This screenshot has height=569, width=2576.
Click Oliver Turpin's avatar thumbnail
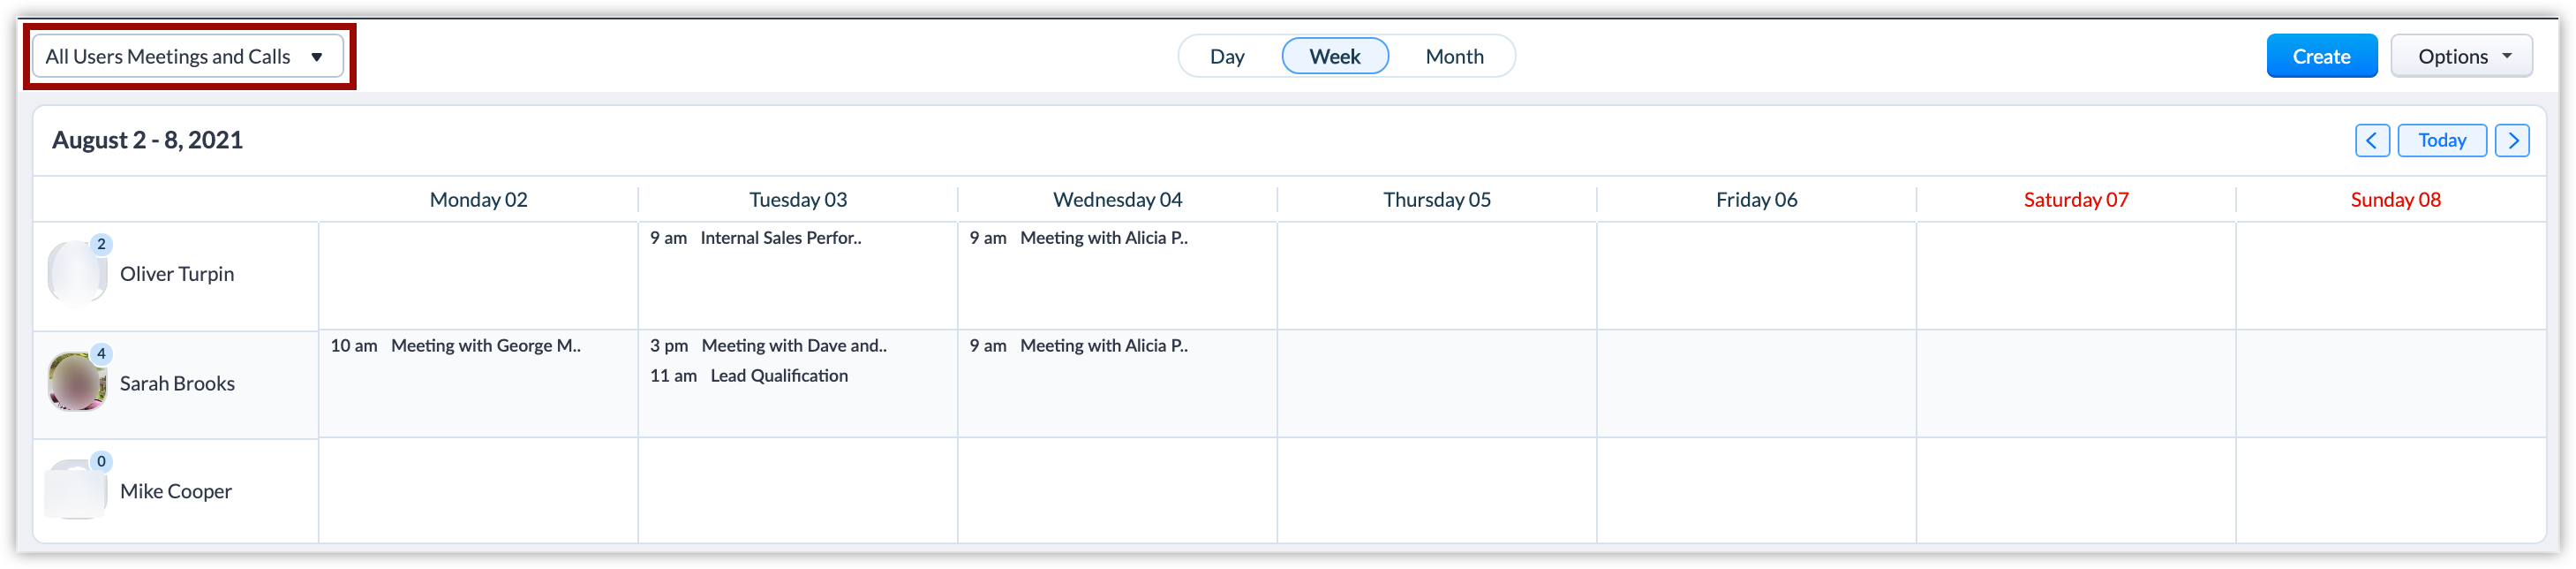(77, 273)
